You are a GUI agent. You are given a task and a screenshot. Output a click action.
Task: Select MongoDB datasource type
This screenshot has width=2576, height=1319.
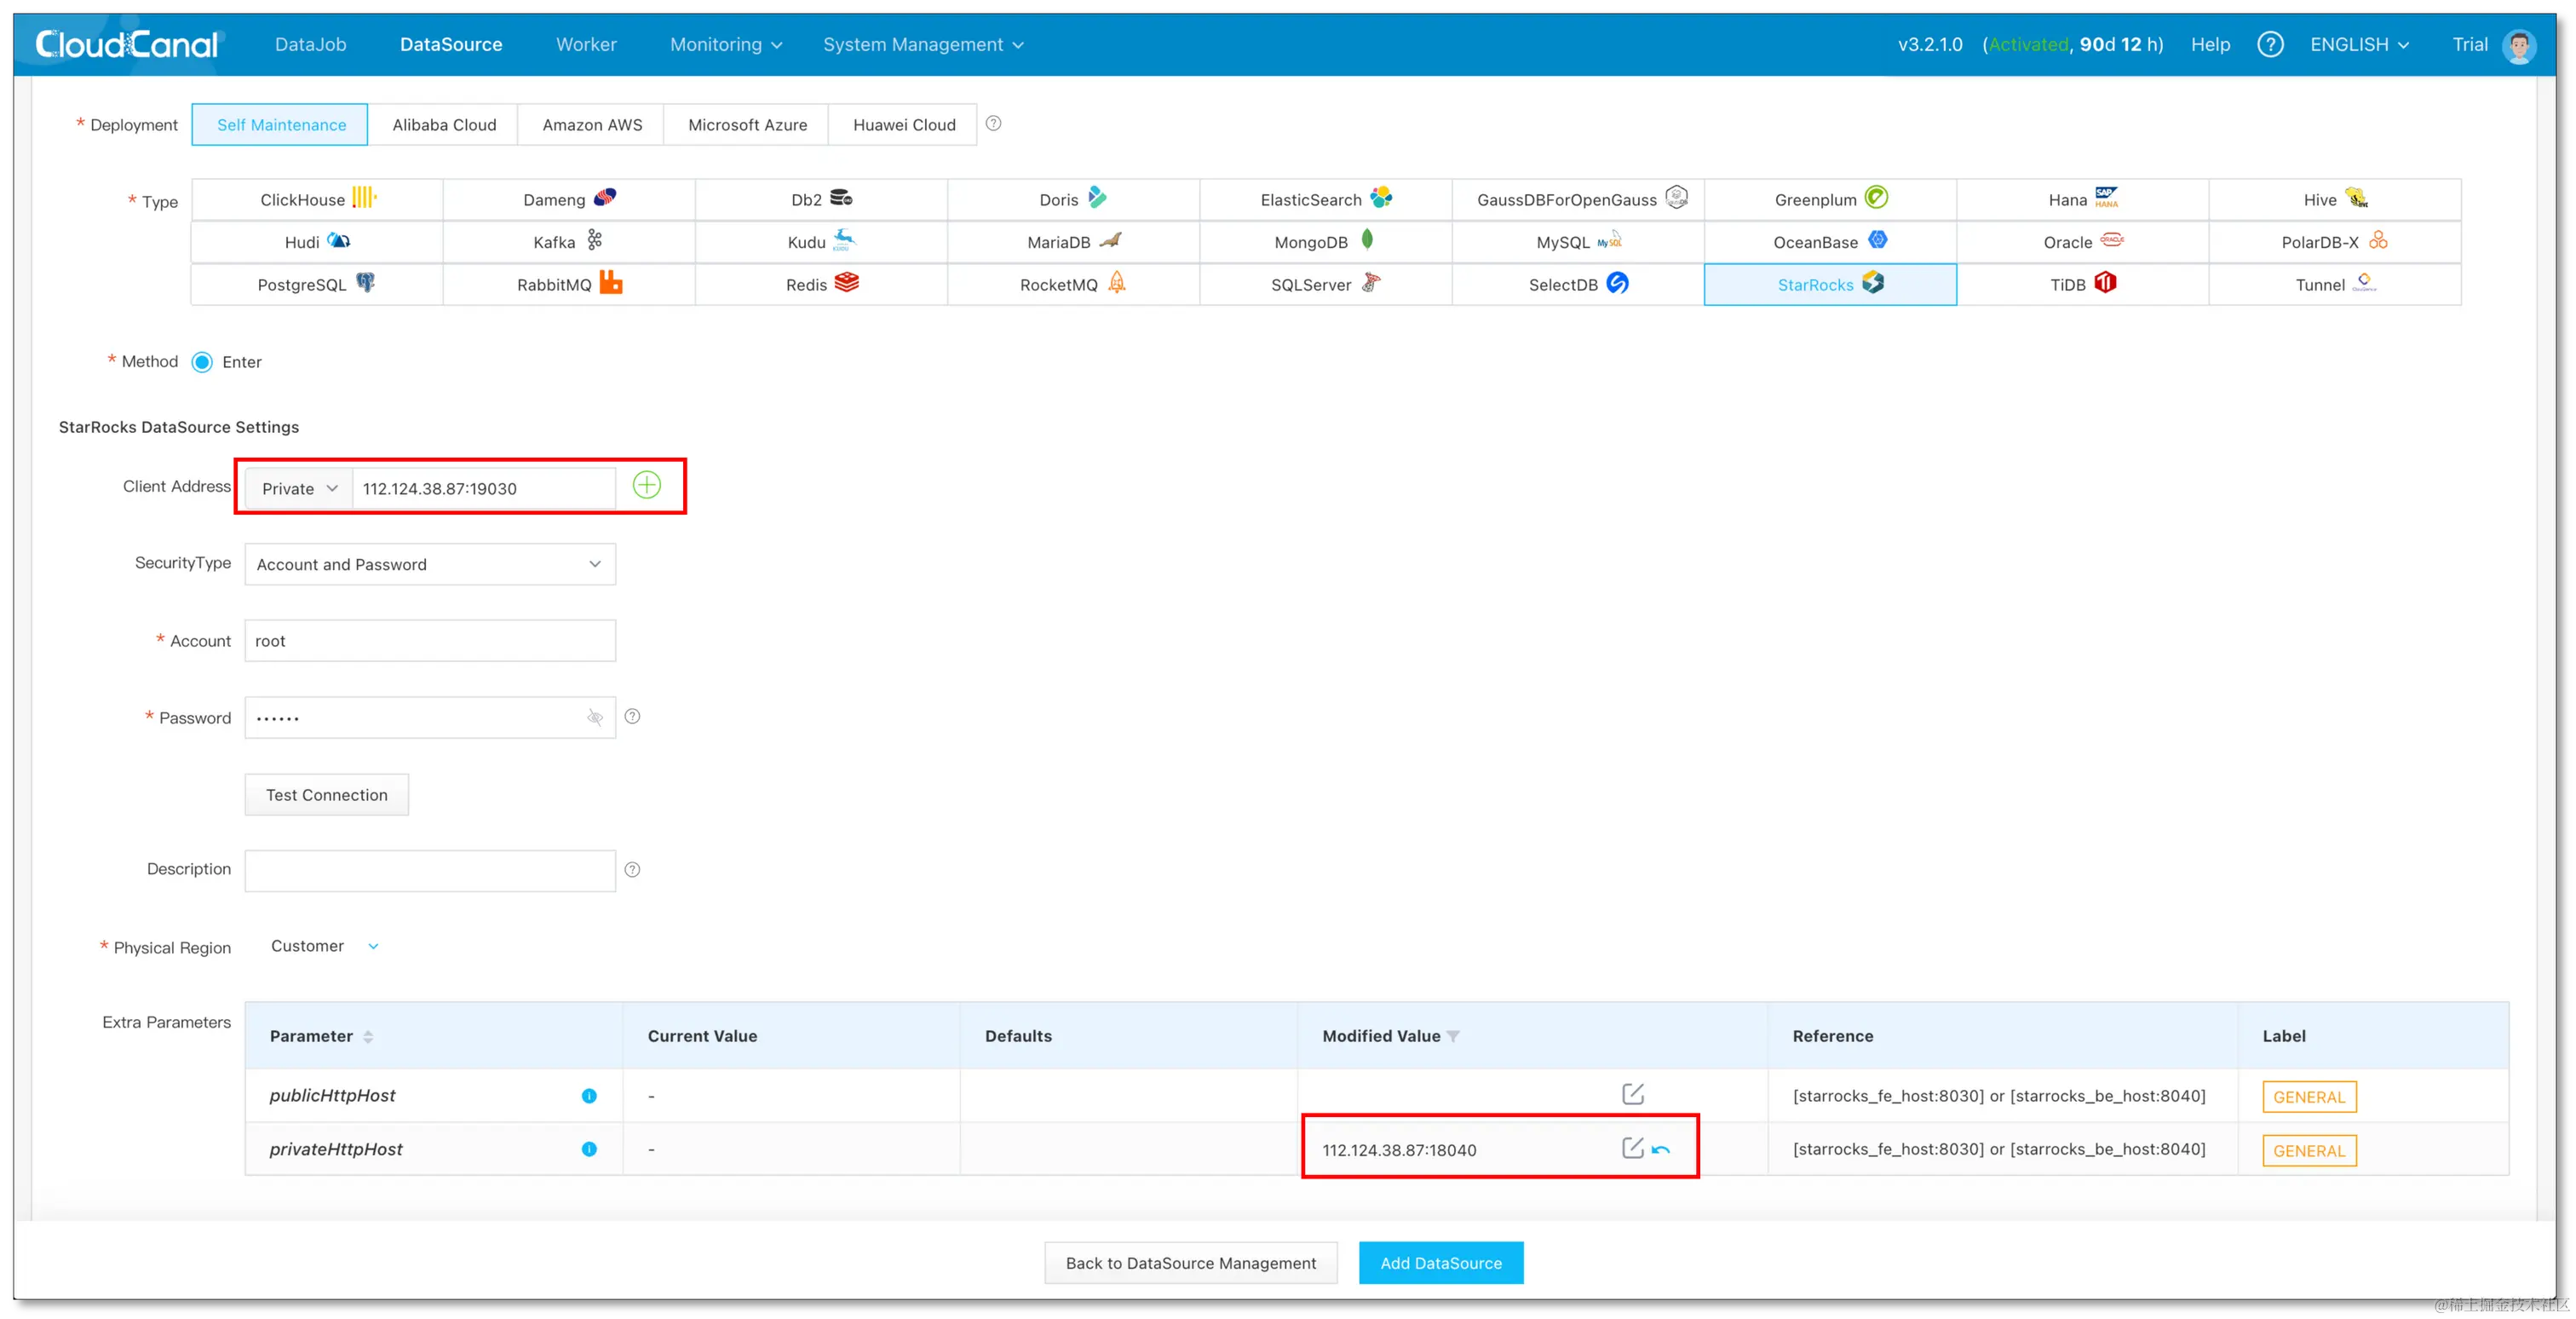1326,242
